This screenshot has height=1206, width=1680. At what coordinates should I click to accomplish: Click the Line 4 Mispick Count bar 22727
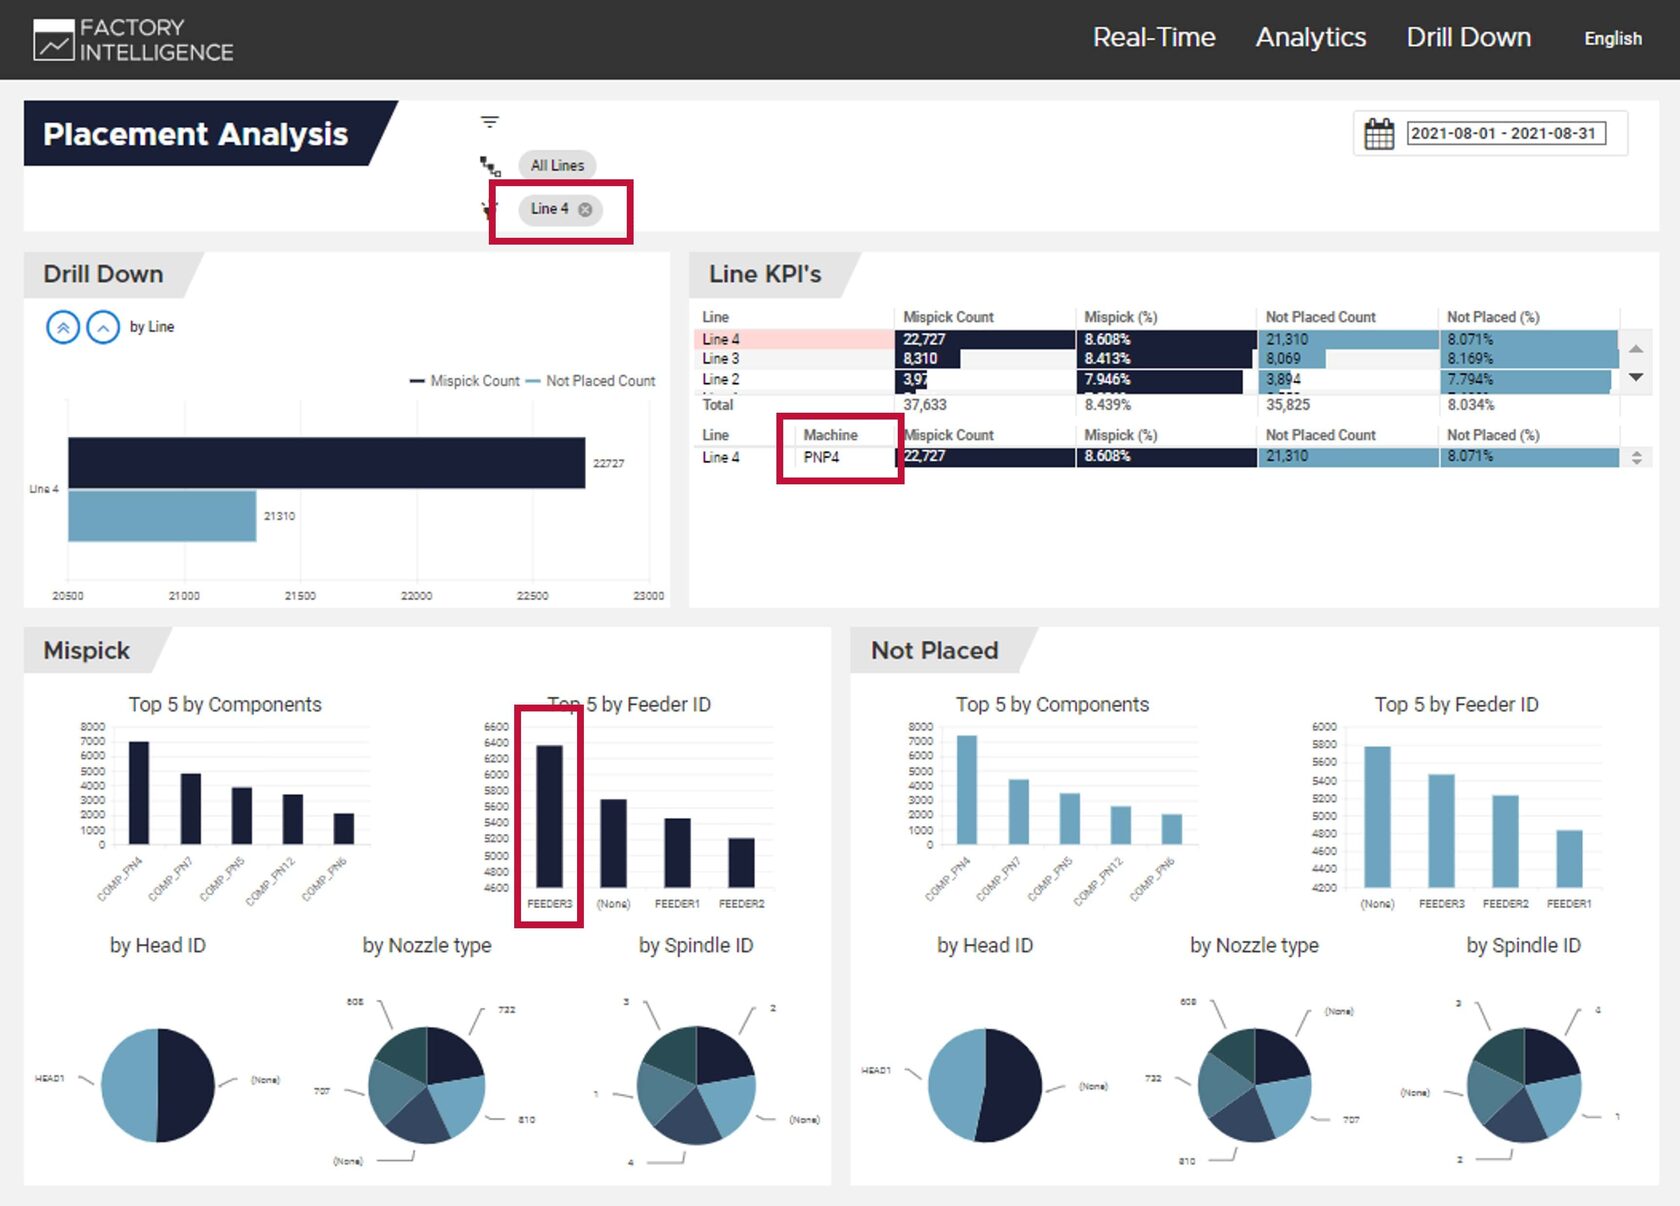(326, 463)
